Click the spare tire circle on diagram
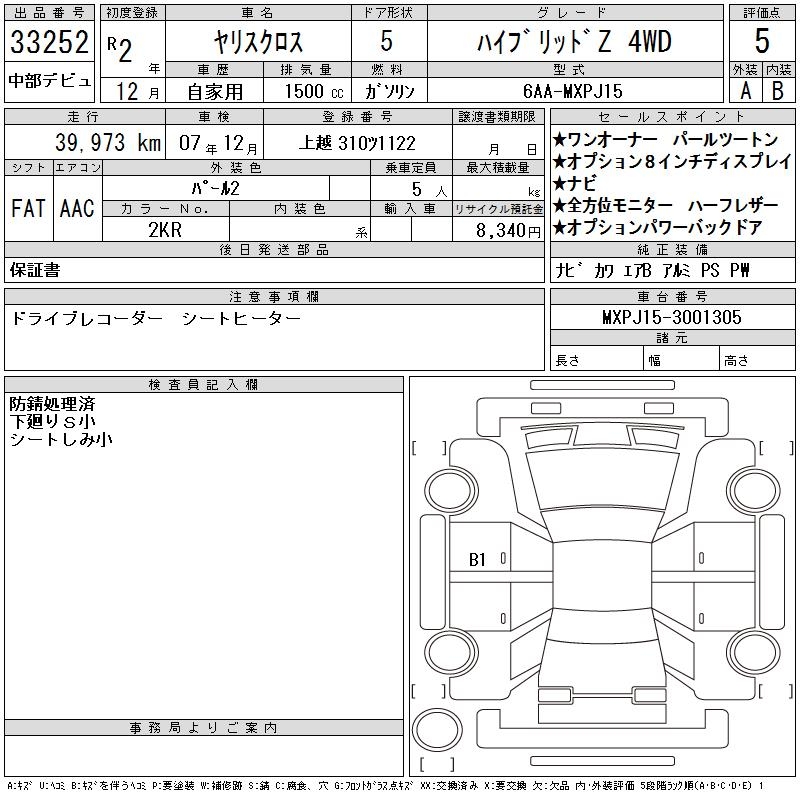The image size is (800, 800). coord(437,729)
